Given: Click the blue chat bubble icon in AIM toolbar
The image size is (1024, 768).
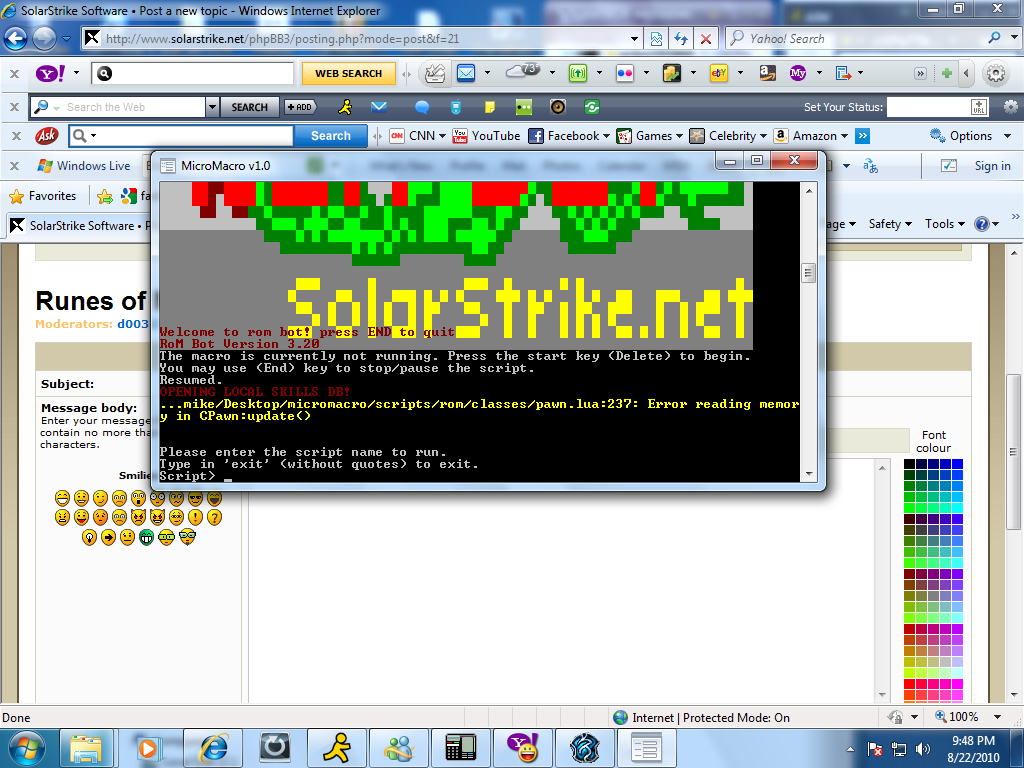Looking at the screenshot, I should point(422,106).
